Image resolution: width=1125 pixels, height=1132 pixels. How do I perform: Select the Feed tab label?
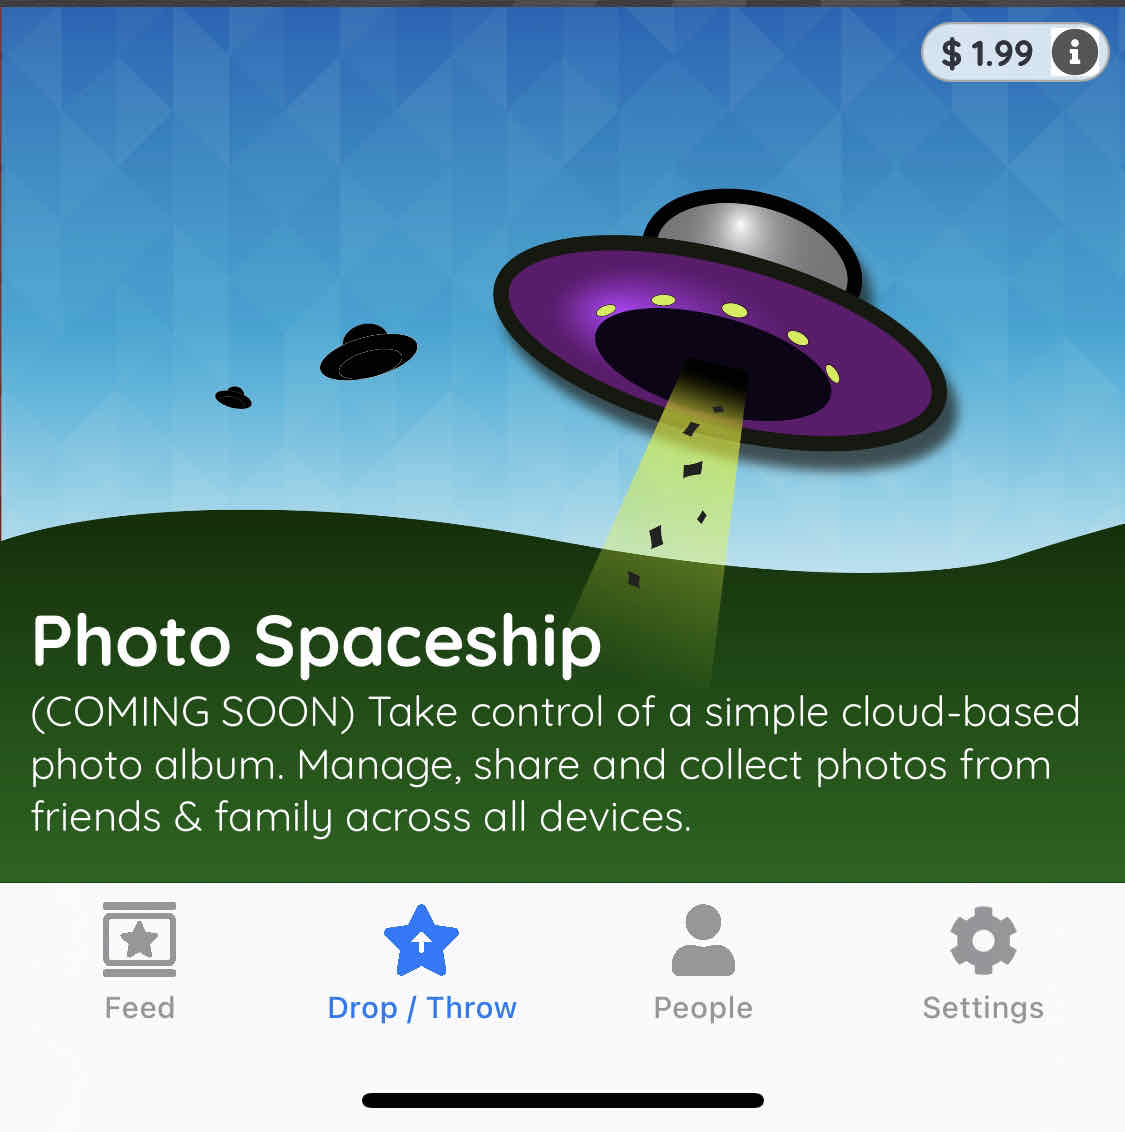[x=139, y=1008]
